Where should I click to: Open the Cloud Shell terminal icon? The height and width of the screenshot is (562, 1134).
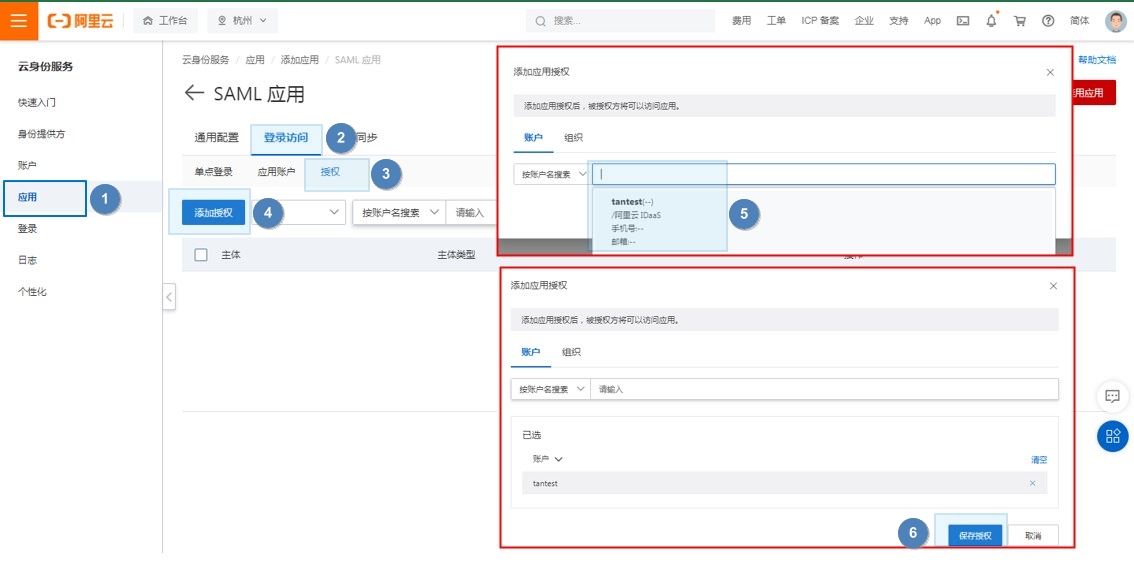963,21
